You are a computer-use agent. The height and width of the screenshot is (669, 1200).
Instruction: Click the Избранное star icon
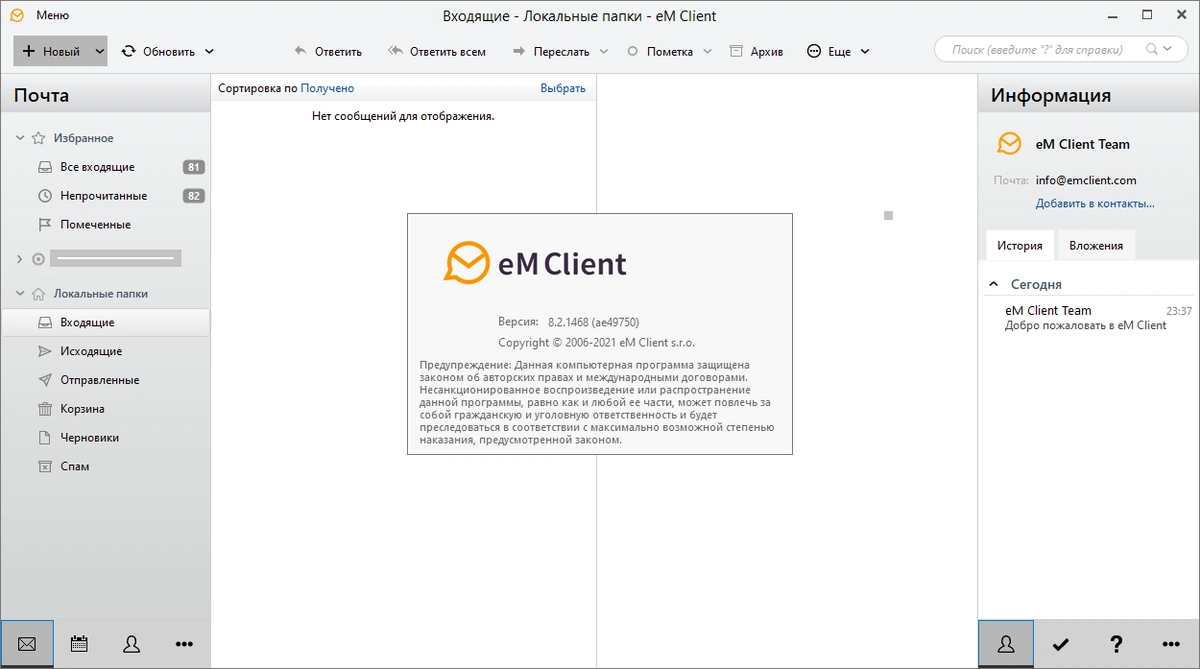tap(39, 138)
